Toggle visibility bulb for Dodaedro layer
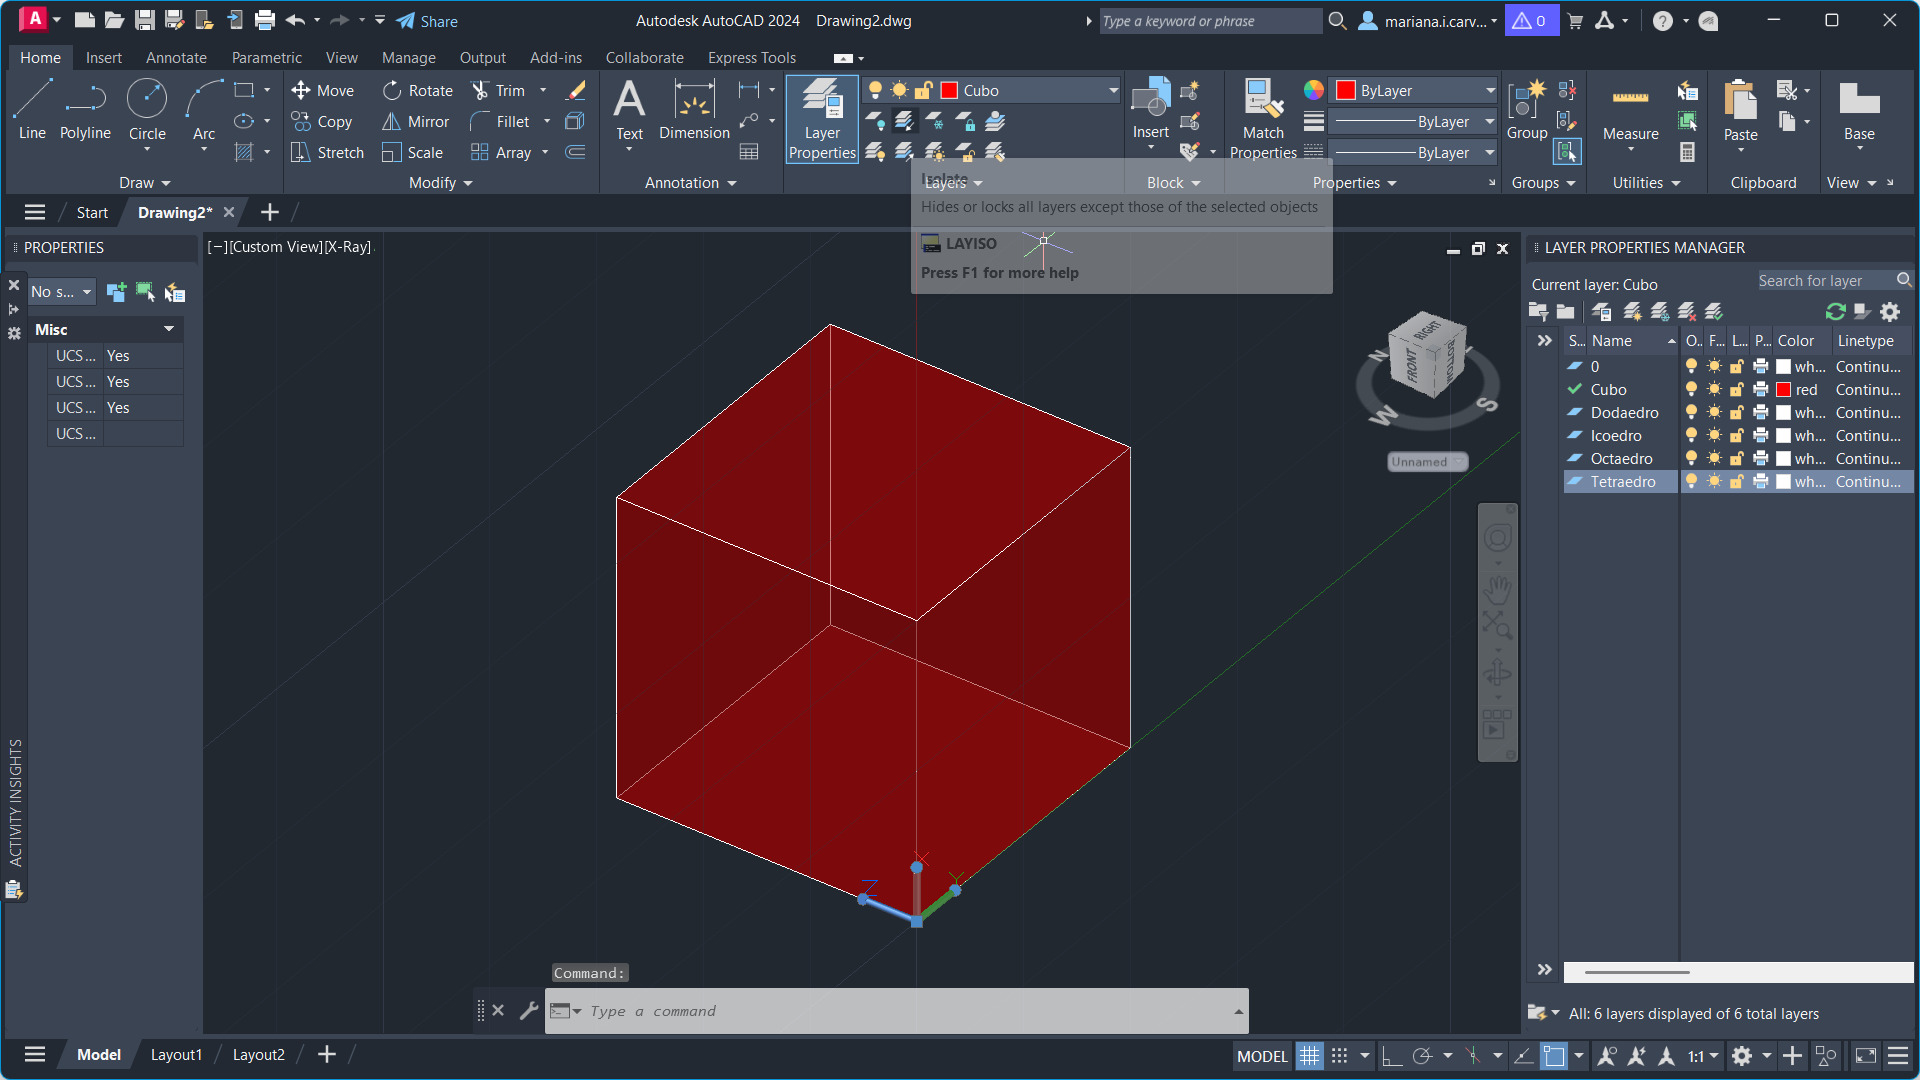1920x1080 pixels. [x=1691, y=413]
